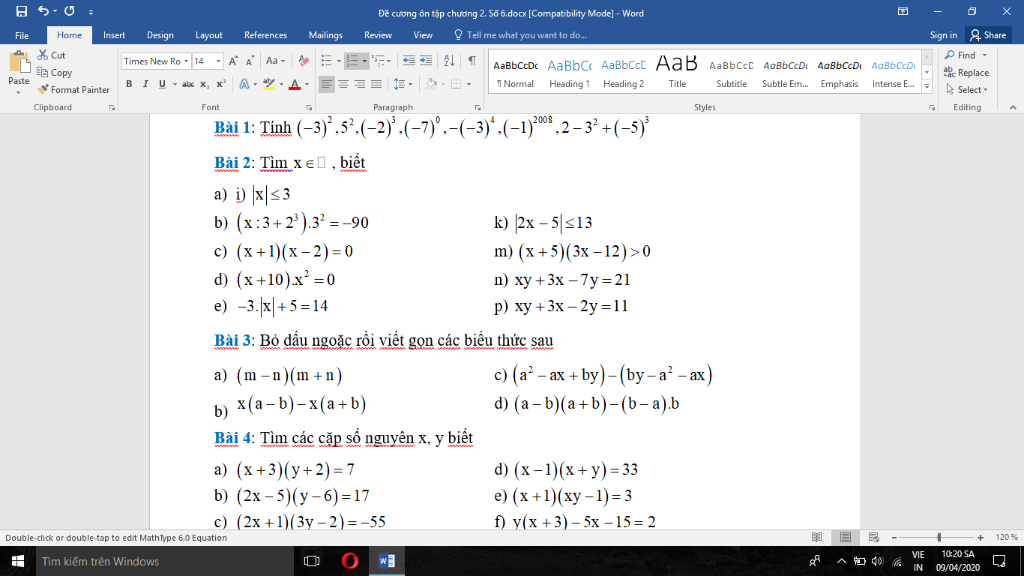1024x576 pixels.
Task: Center align the paragraph
Action: coord(343,84)
